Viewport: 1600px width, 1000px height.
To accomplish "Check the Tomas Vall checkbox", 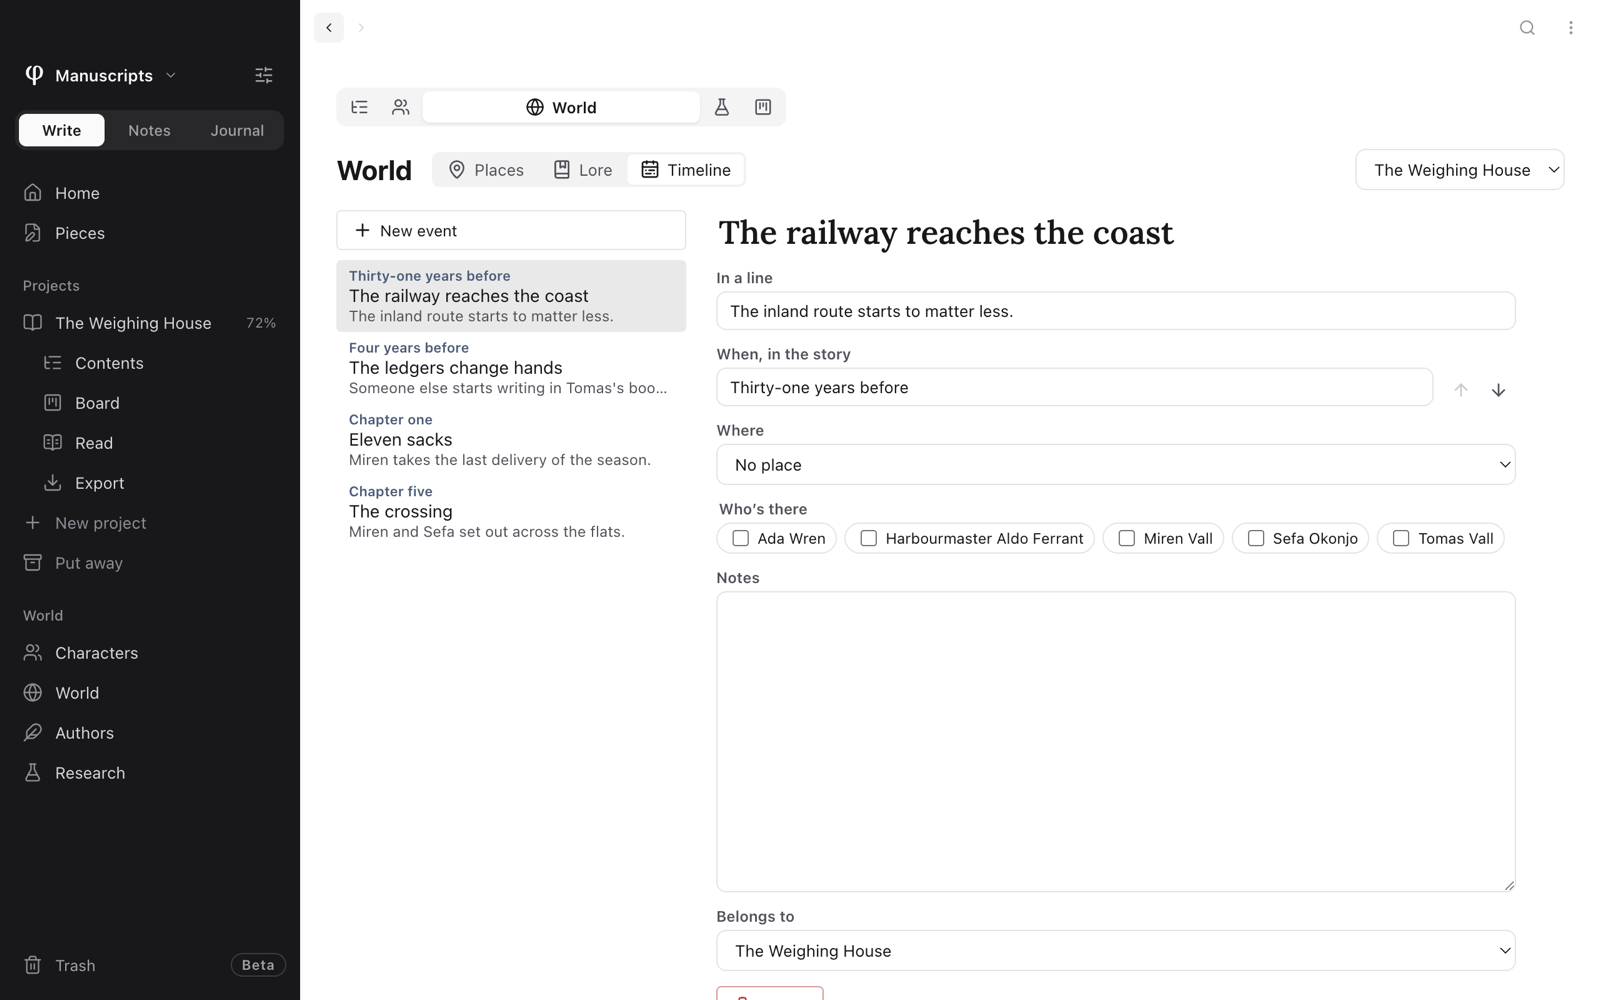I will [1401, 538].
